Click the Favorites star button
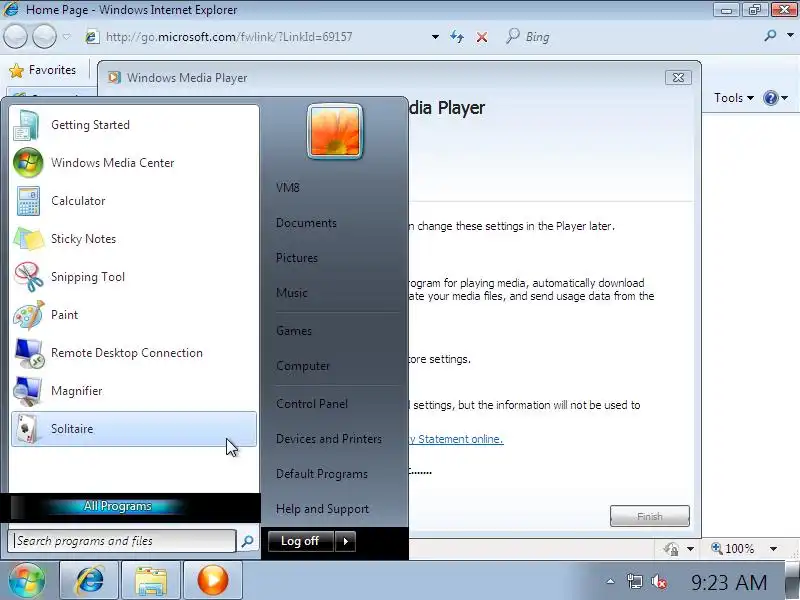Screen dimensions: 800x600 (42, 70)
